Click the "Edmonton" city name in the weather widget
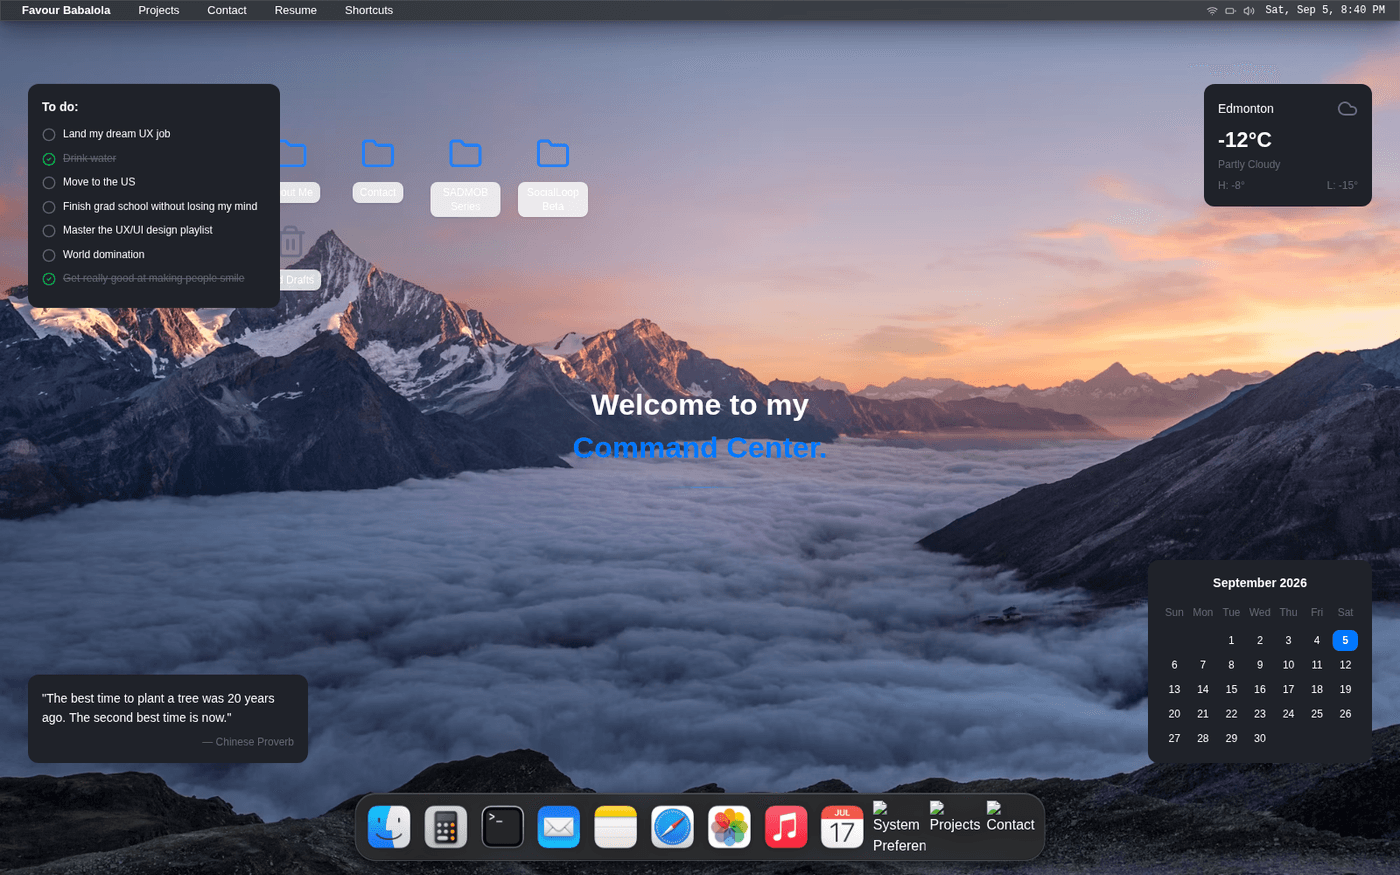The width and height of the screenshot is (1400, 875). pos(1246,109)
